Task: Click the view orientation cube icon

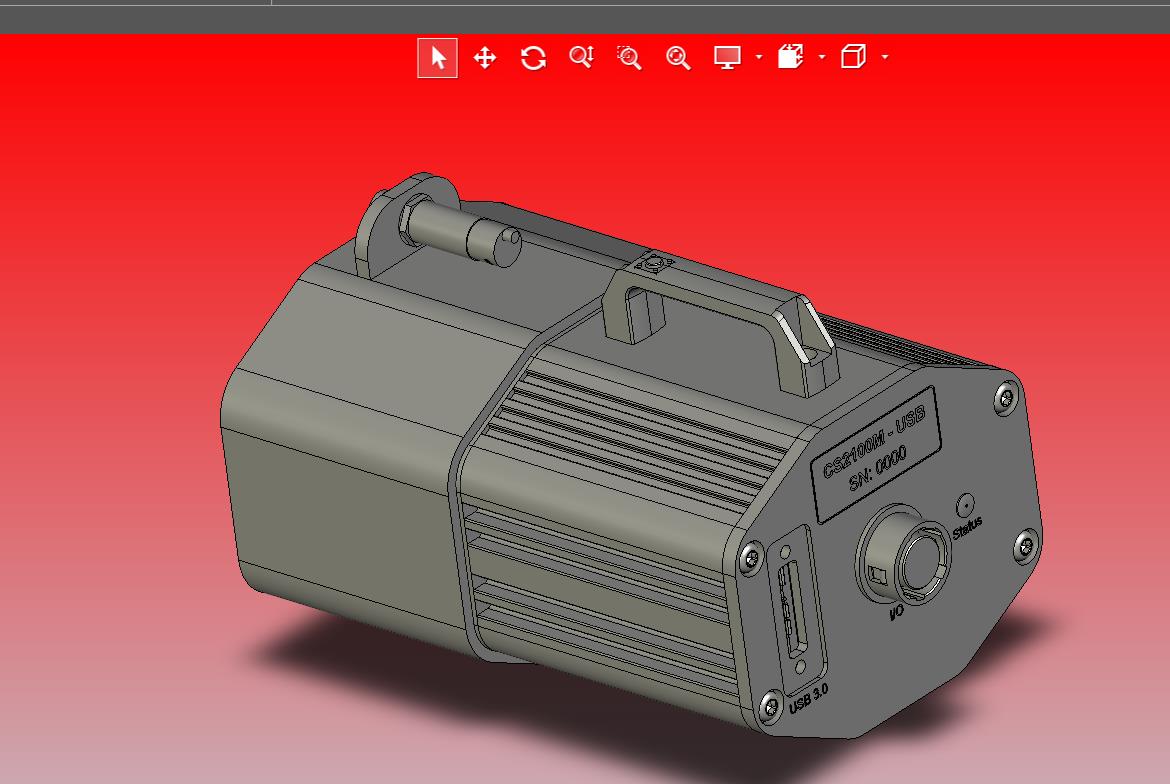Action: coord(853,57)
